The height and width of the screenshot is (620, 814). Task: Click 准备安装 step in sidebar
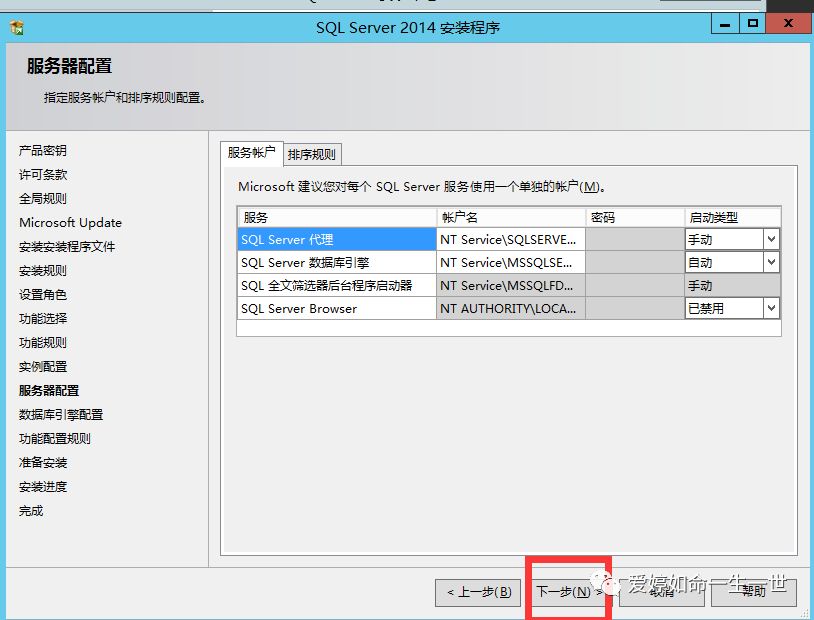point(43,463)
